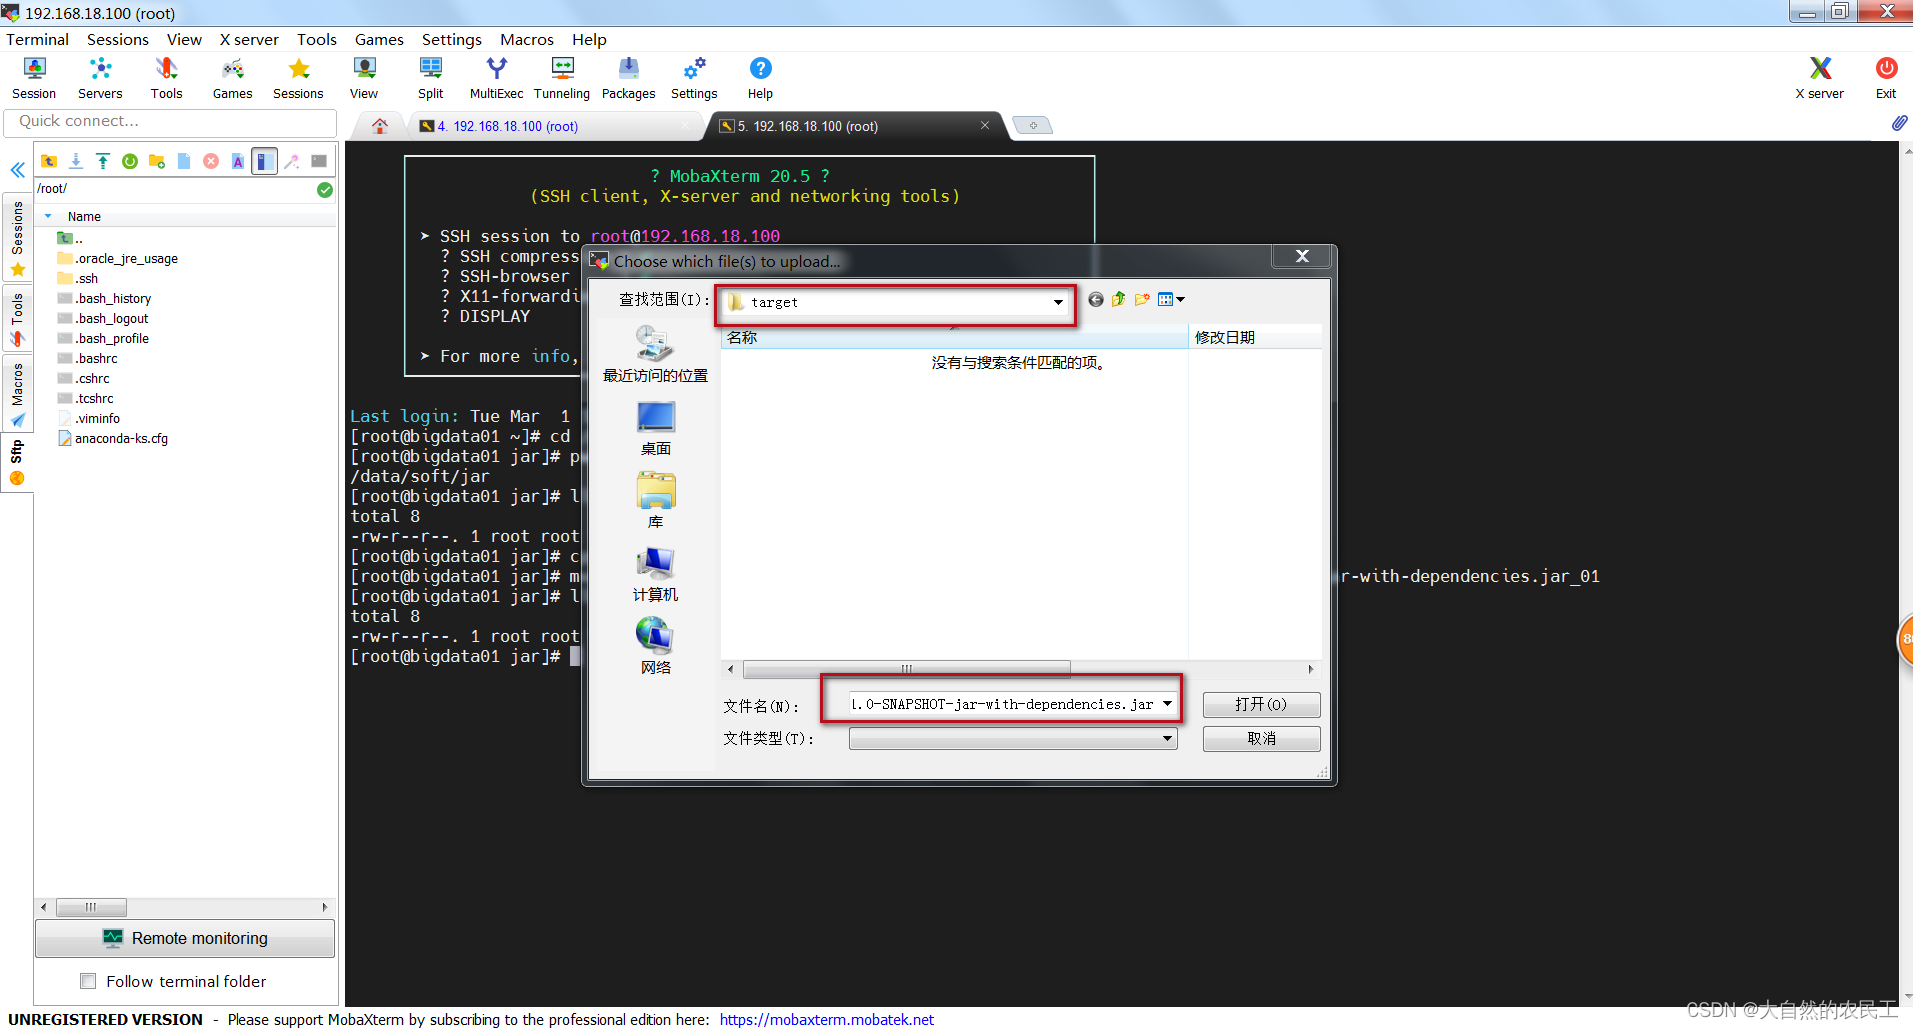Image resolution: width=1913 pixels, height=1030 pixels.
Task: Open view menu dropdown in upload dialog
Action: click(1171, 299)
